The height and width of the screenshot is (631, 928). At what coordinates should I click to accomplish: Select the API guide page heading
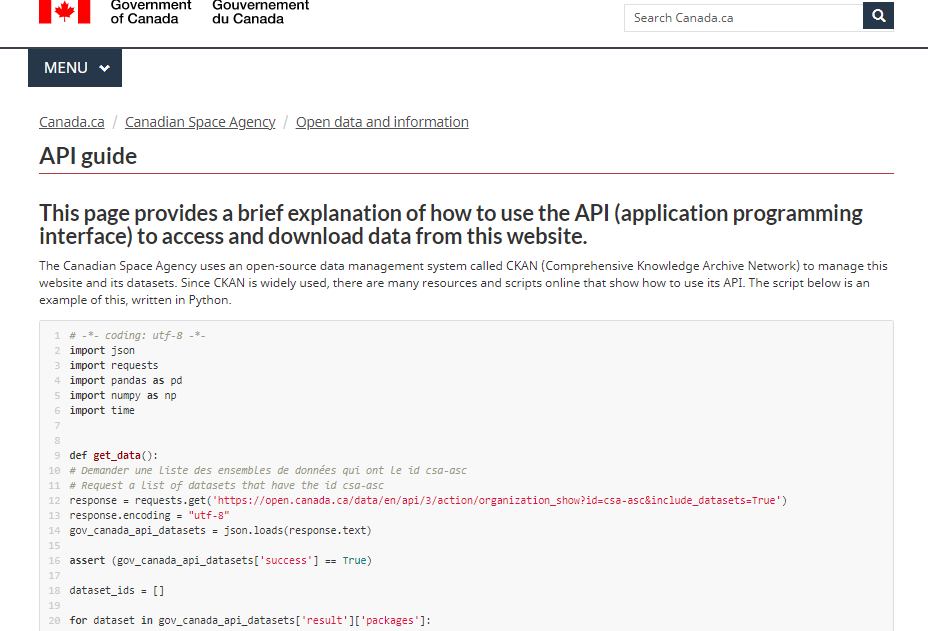pos(85,156)
